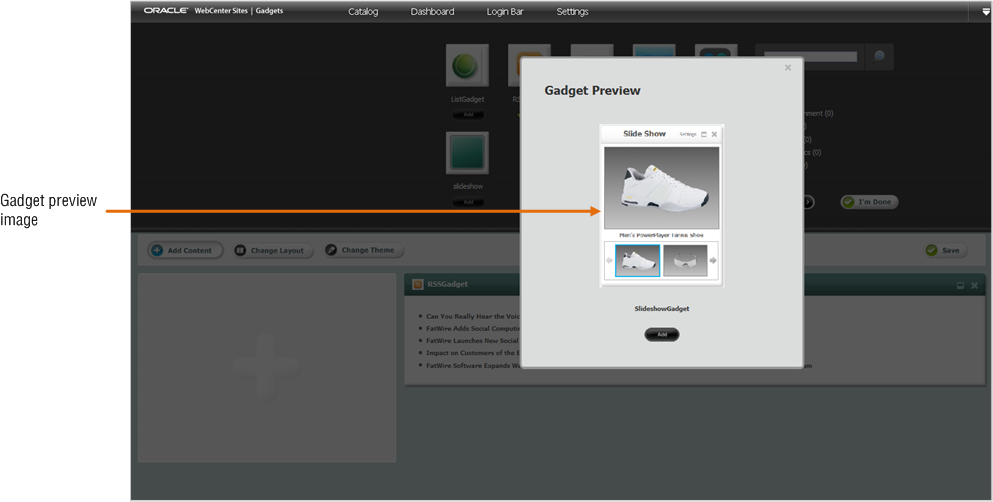Click the Slide Show gadget title
This screenshot has width=993, height=502.
(644, 134)
